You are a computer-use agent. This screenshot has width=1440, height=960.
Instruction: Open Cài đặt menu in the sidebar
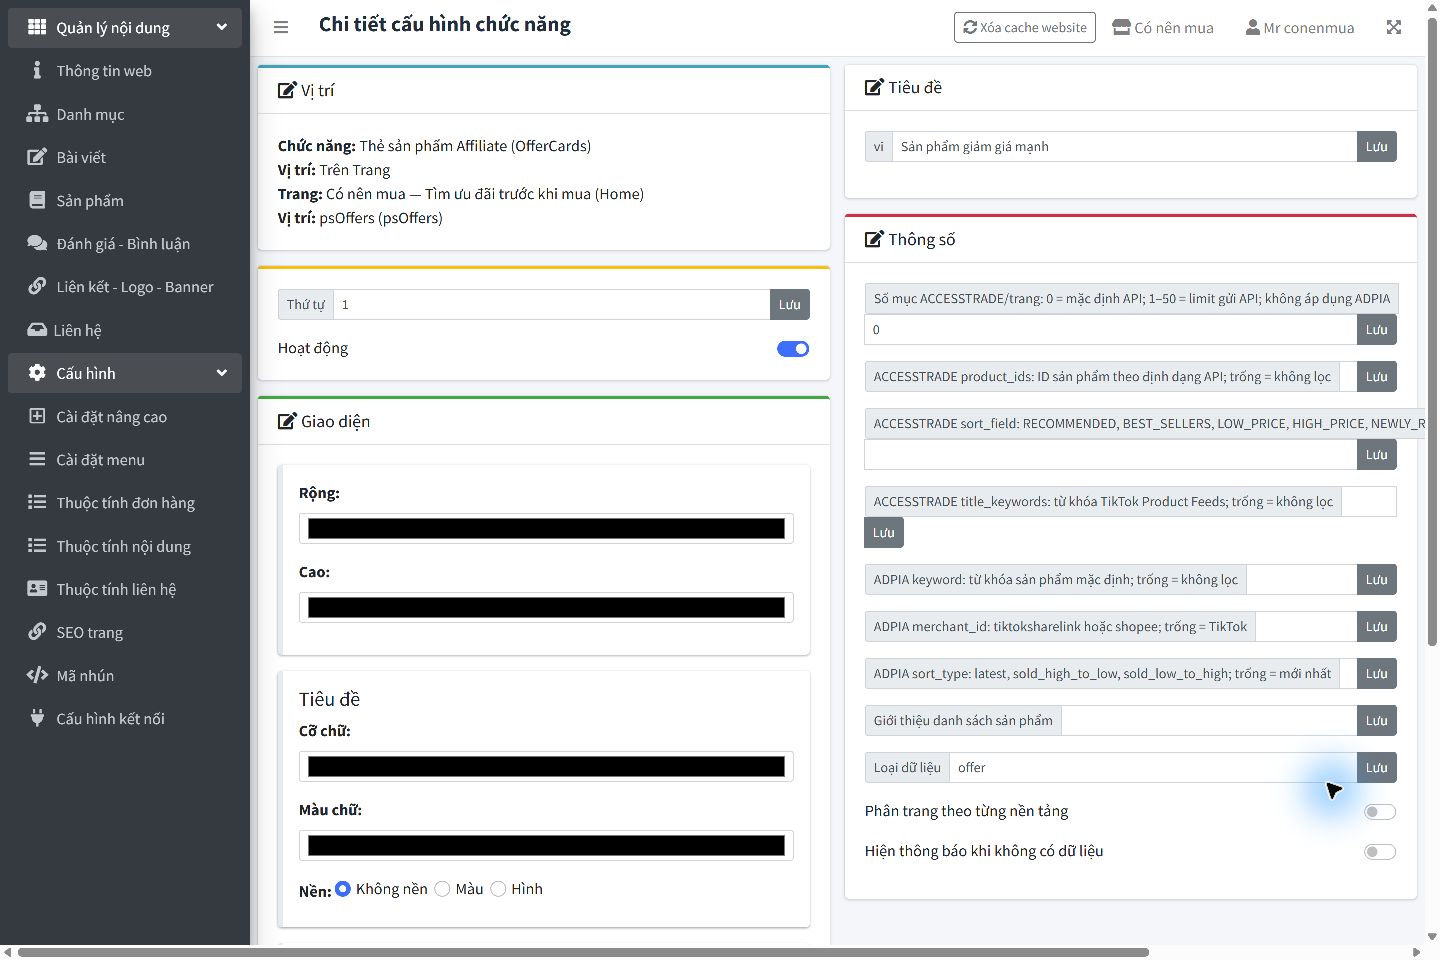[125, 460]
